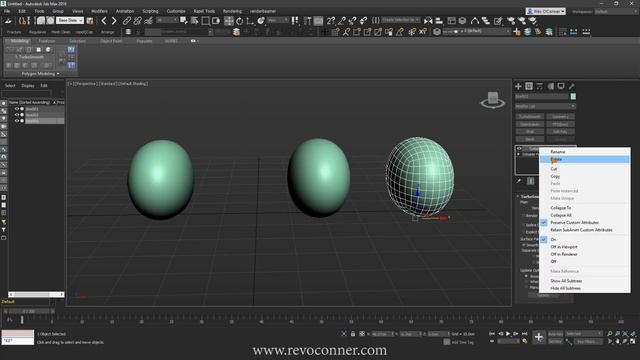Open the Hierarchy panel icon
Viewport: 640px width, 360px height.
[x=540, y=86]
